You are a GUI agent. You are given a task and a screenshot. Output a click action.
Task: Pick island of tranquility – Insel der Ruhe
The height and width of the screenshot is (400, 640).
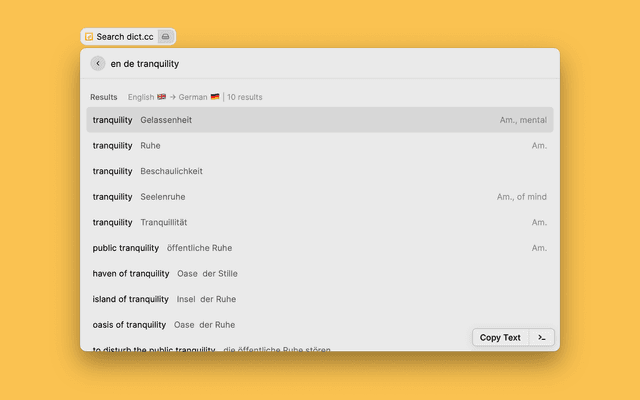[319, 299]
